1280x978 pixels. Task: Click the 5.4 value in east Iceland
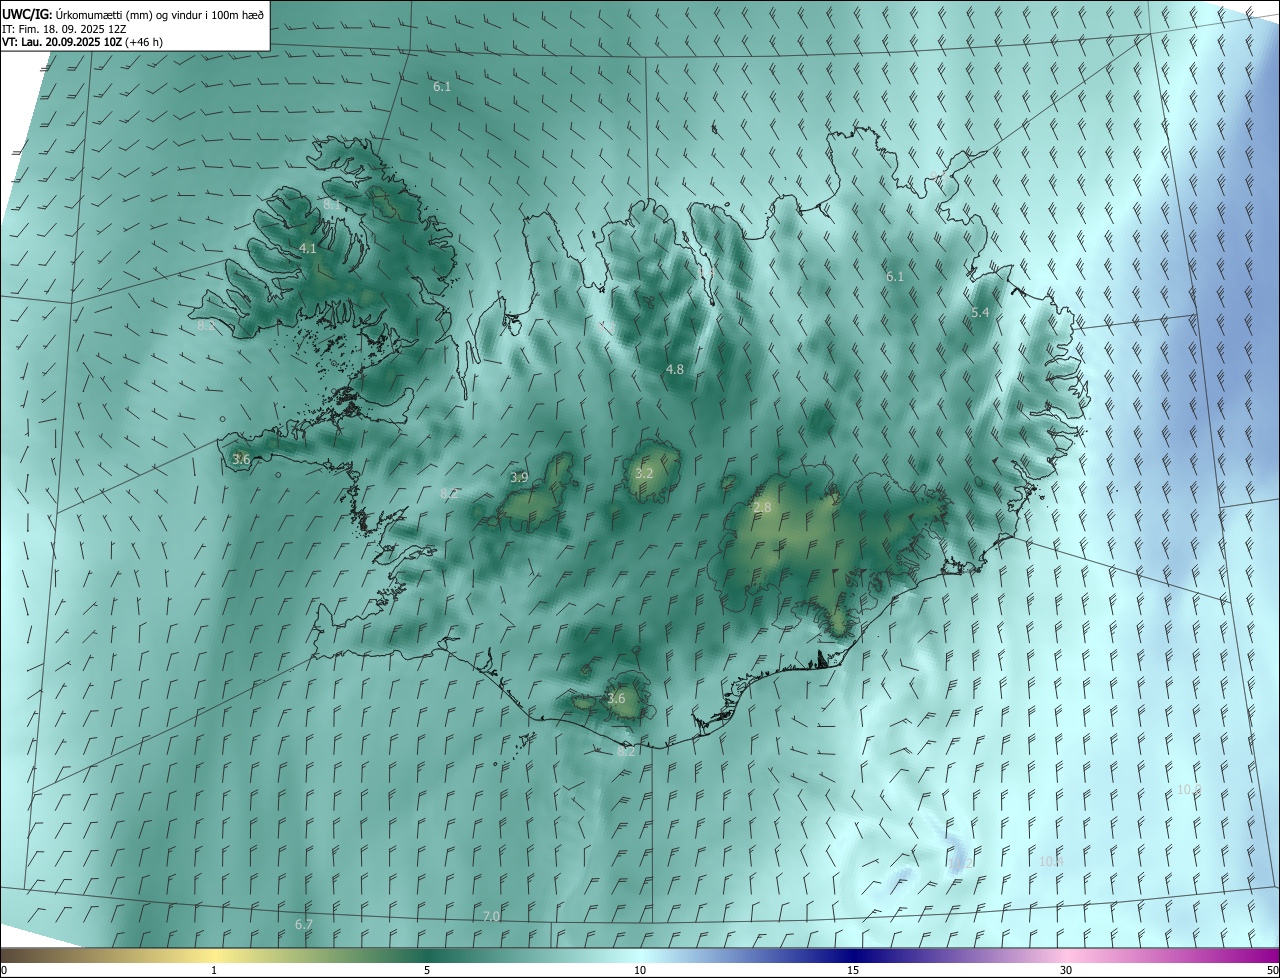pyautogui.click(x=980, y=313)
